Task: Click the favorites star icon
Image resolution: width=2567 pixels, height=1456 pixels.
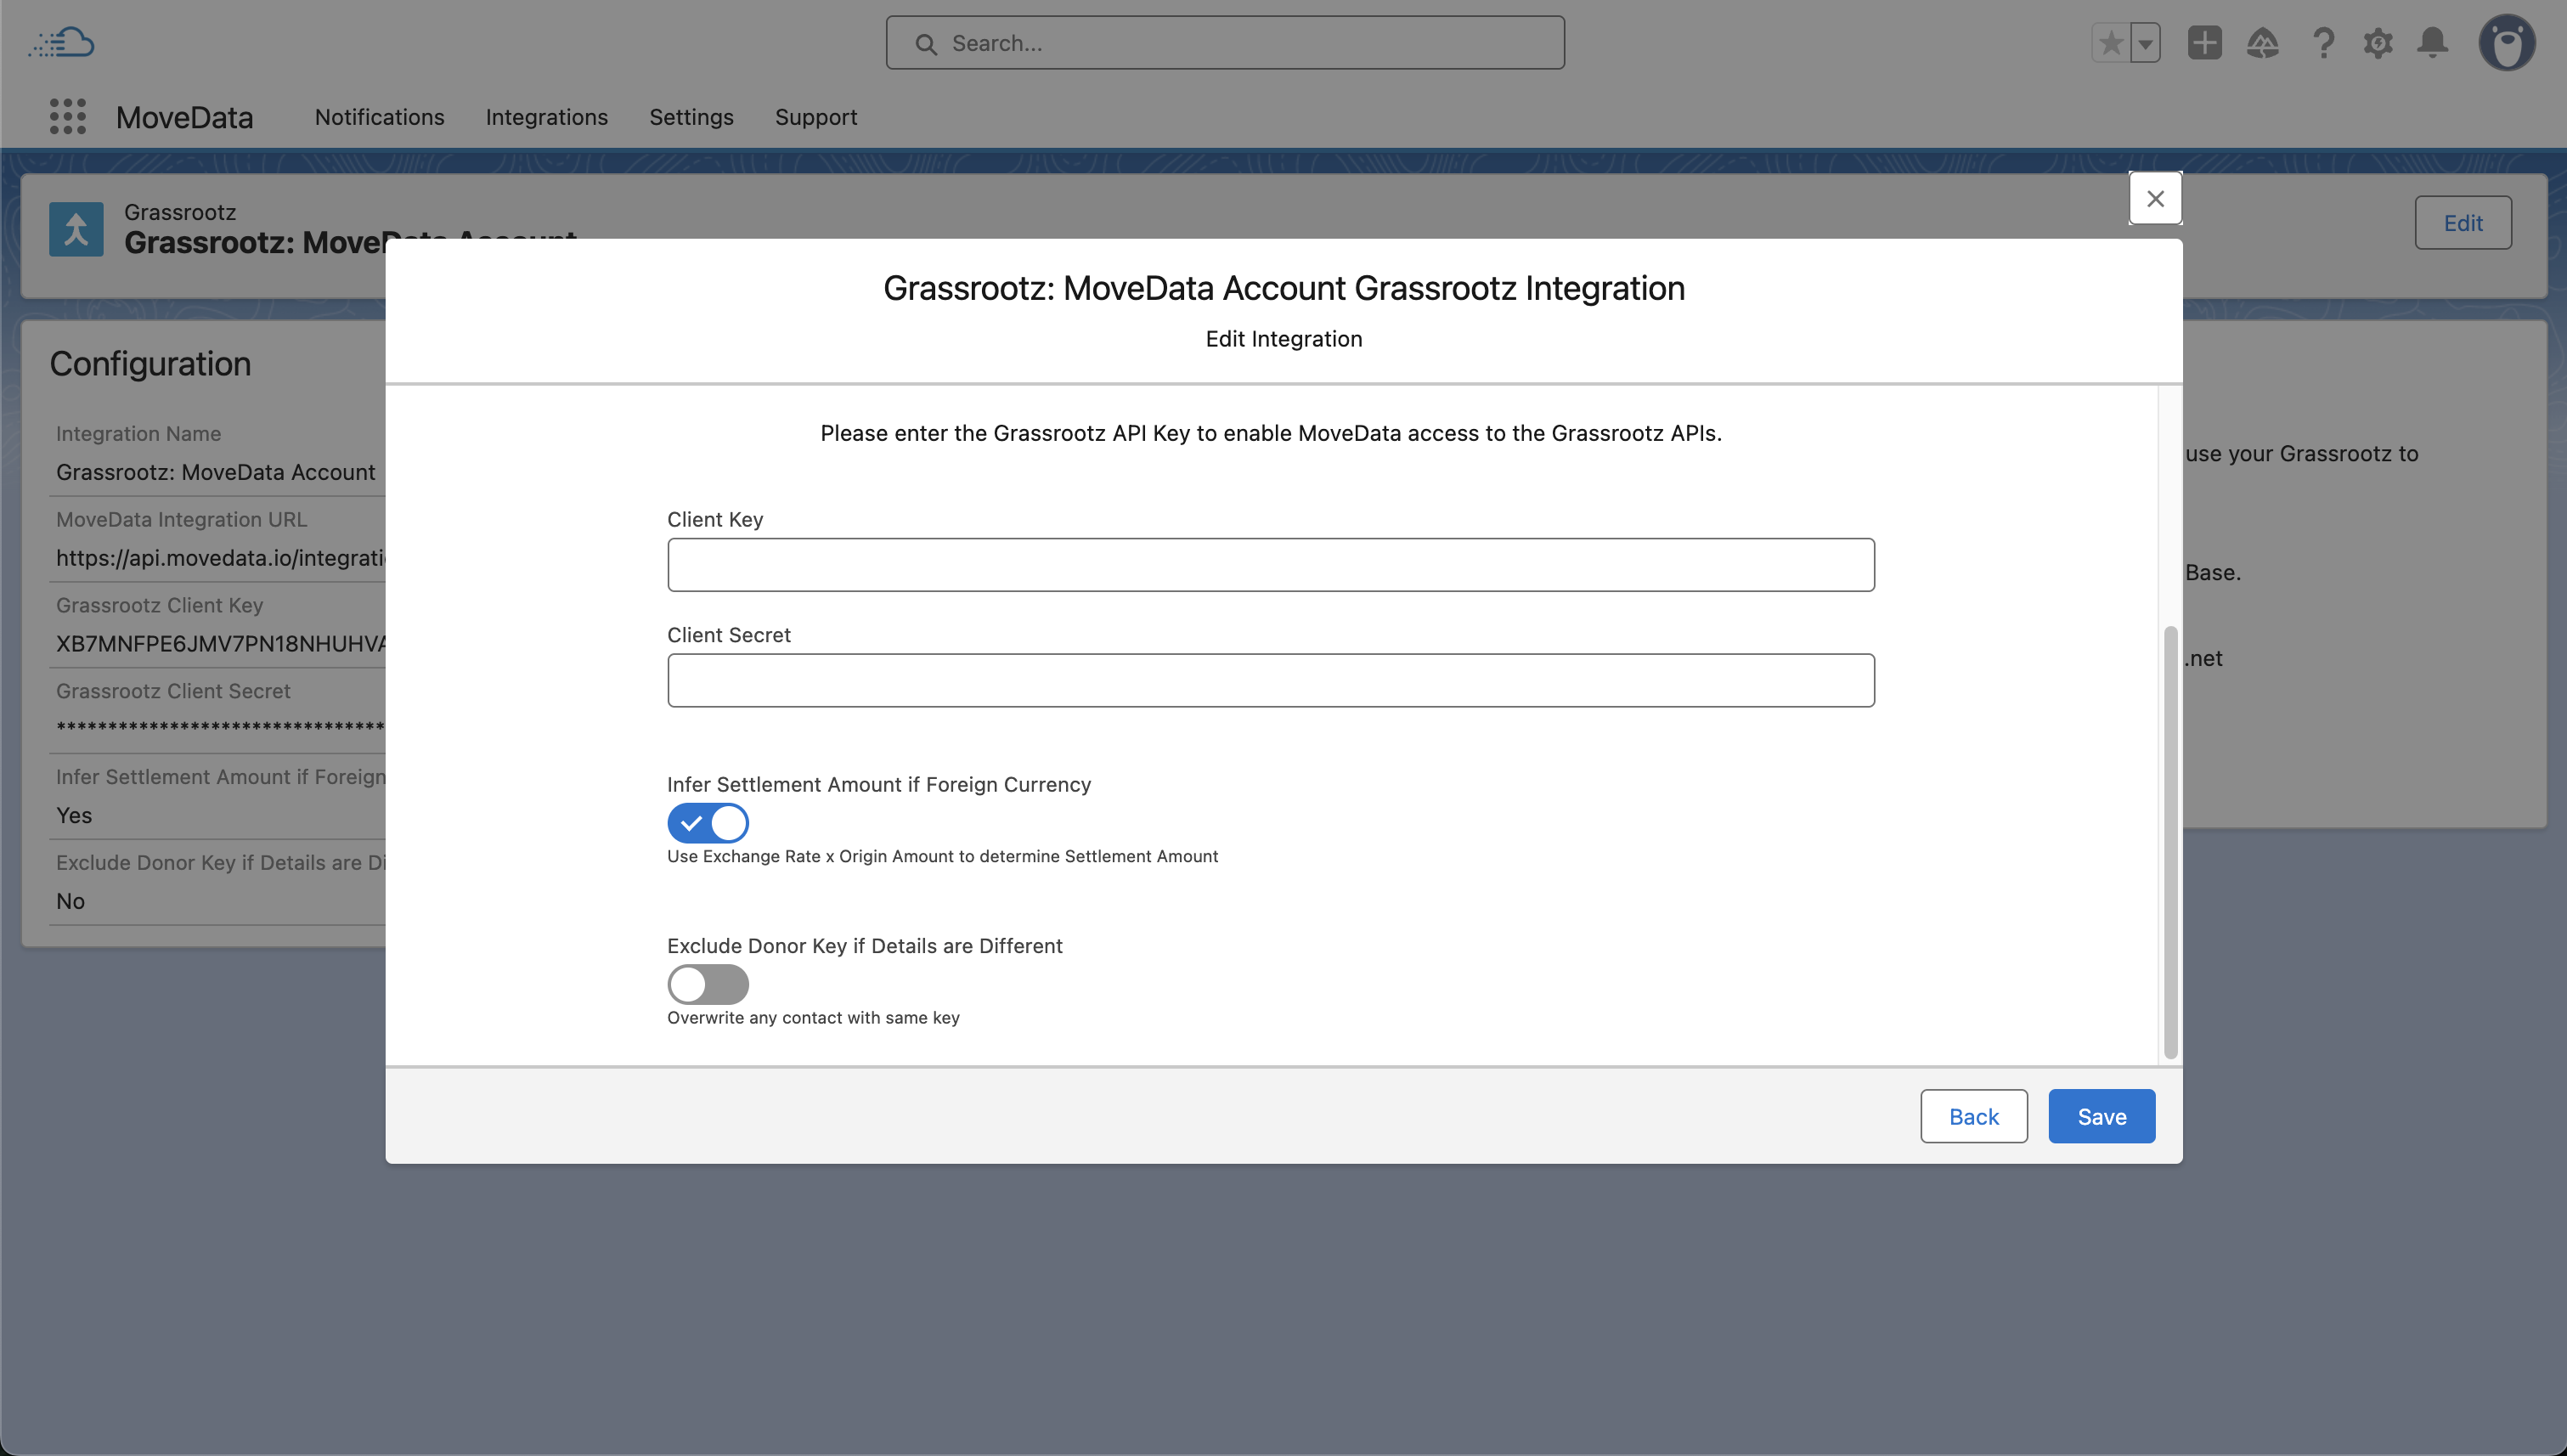Action: coord(2110,43)
